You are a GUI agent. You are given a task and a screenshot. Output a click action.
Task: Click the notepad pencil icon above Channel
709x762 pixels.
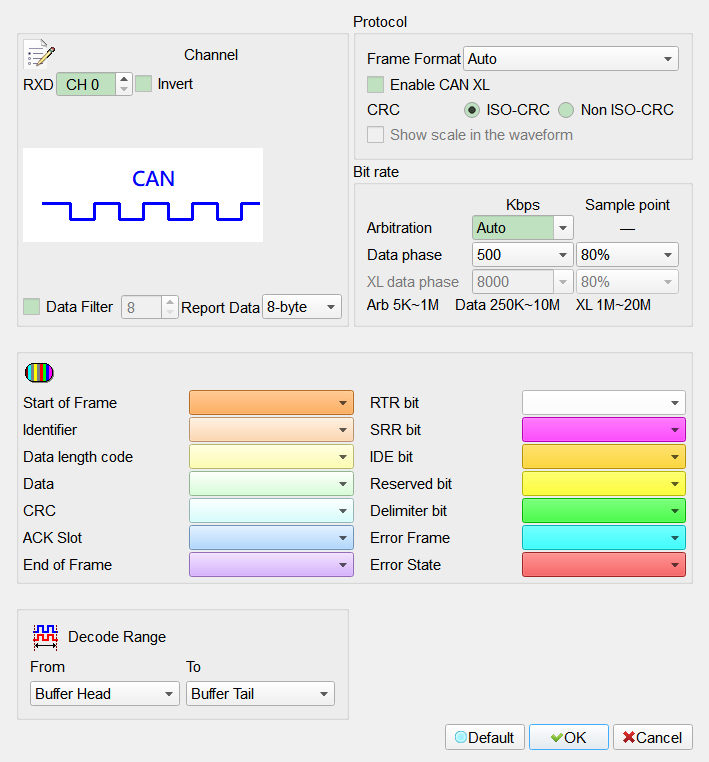pyautogui.click(x=39, y=53)
